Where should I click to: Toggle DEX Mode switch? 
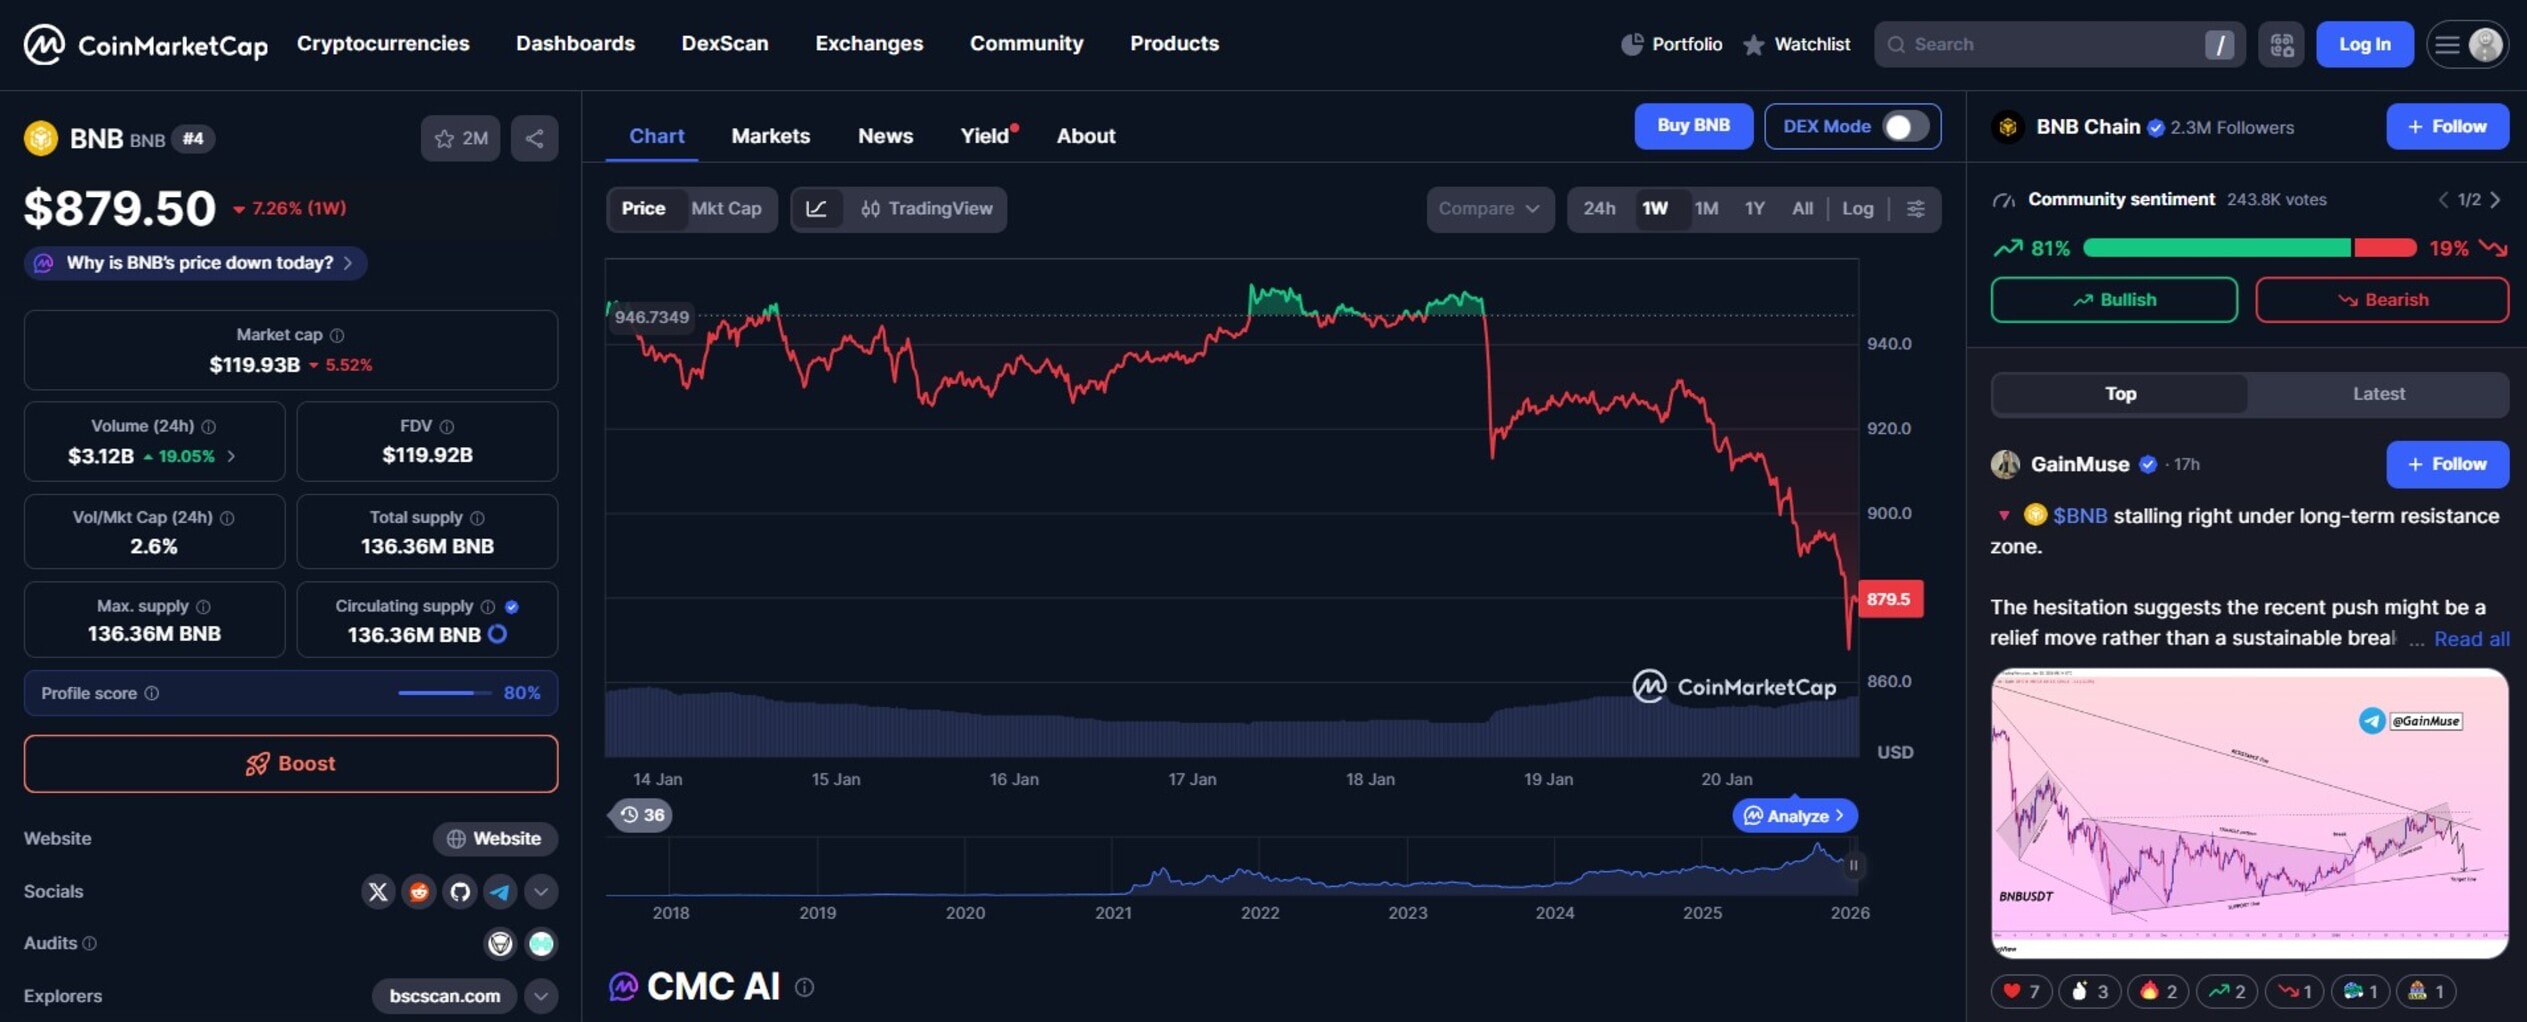coord(1897,126)
